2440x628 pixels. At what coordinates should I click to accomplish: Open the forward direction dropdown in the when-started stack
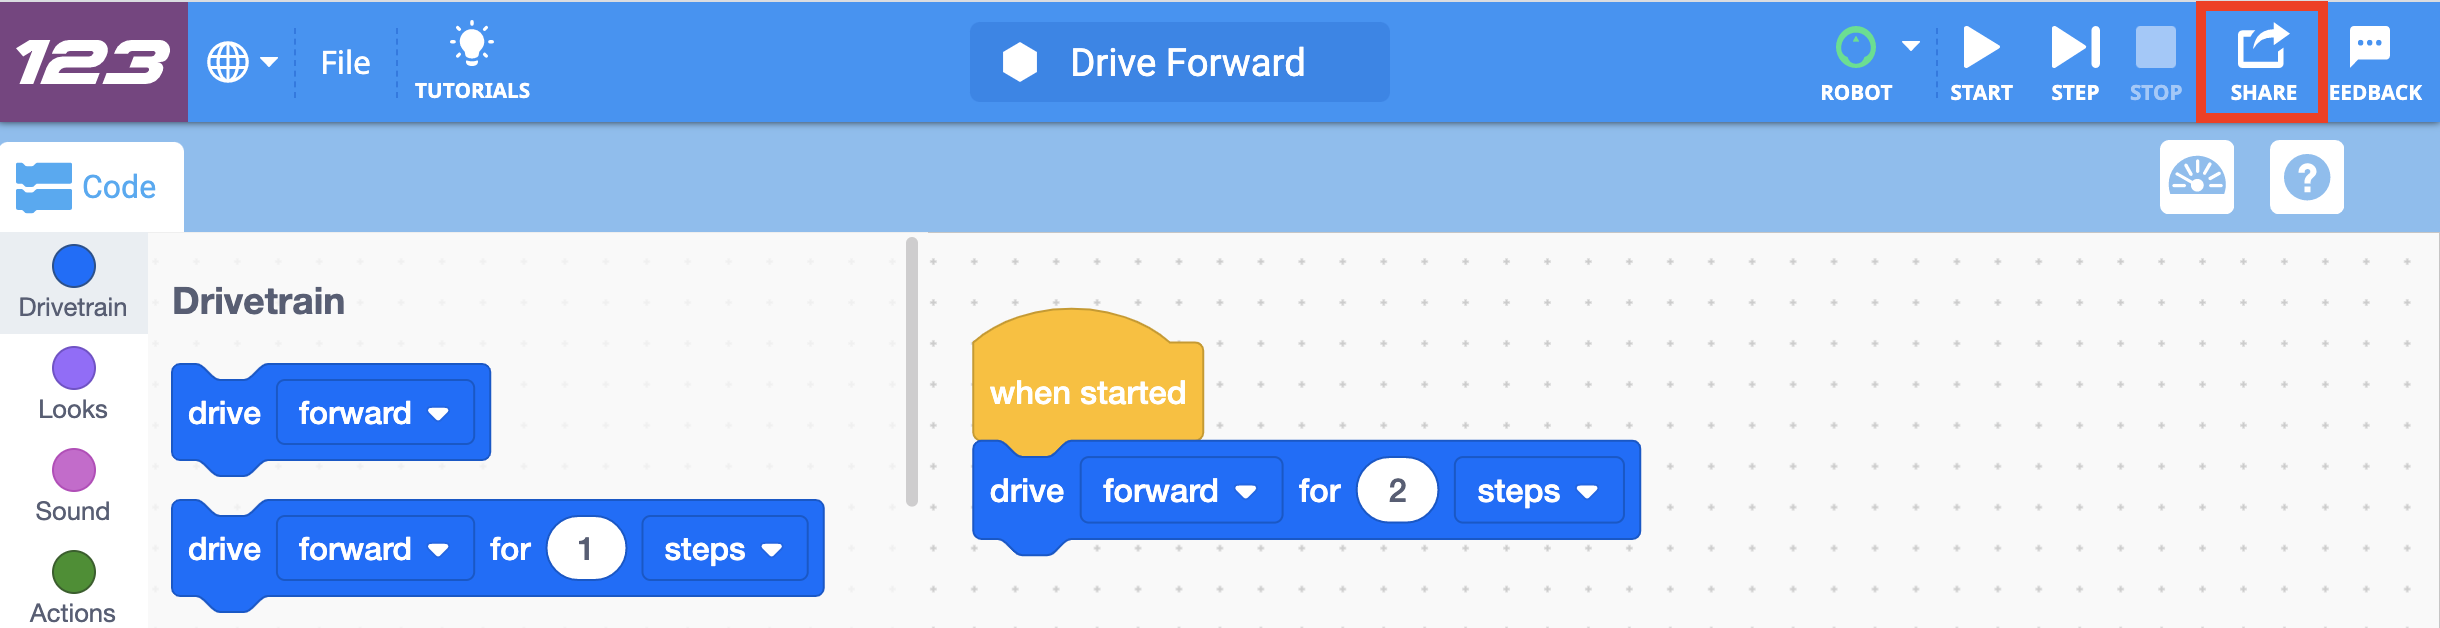[x=1245, y=489]
